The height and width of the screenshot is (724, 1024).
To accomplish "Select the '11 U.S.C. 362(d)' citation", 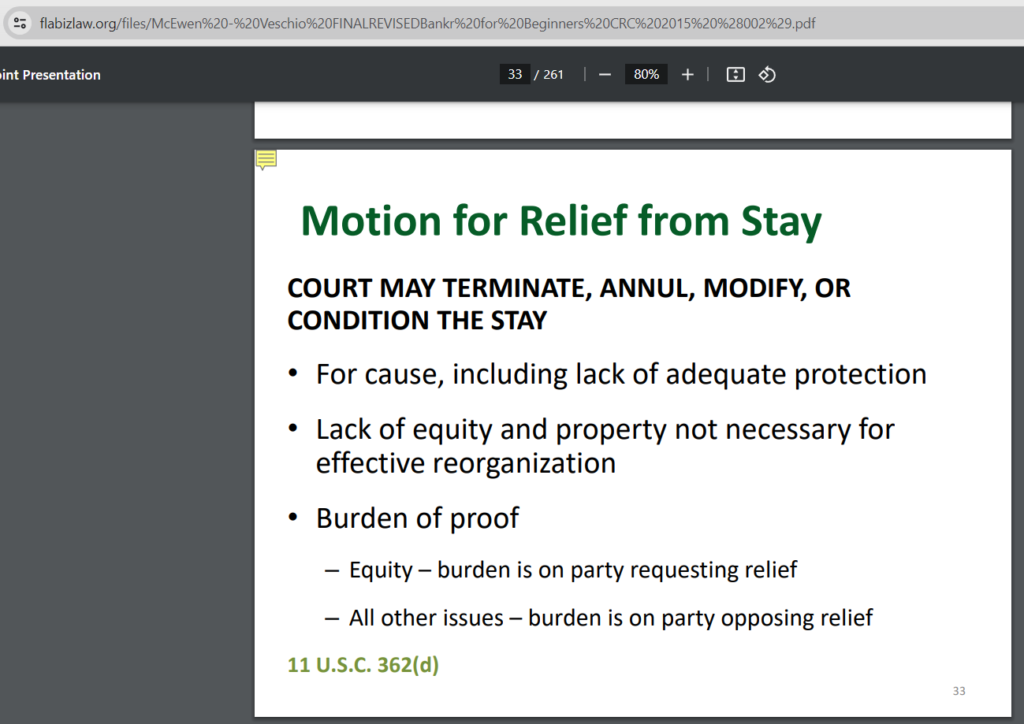I will tap(363, 665).
